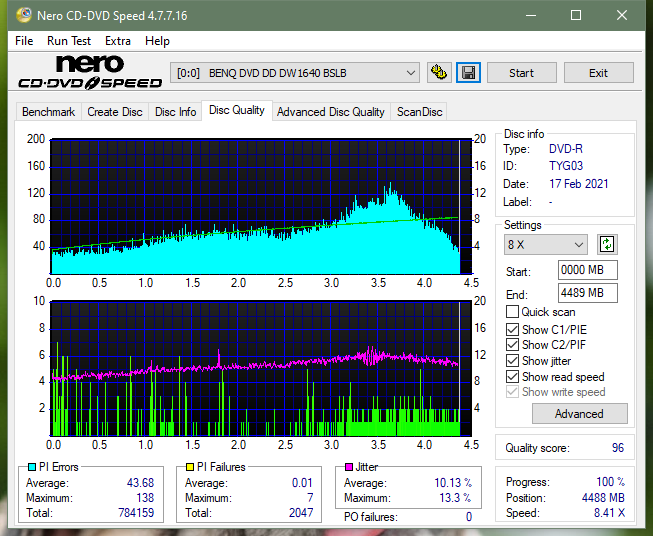Click the date 17 Feb 2021
653x536 pixels.
click(x=579, y=184)
